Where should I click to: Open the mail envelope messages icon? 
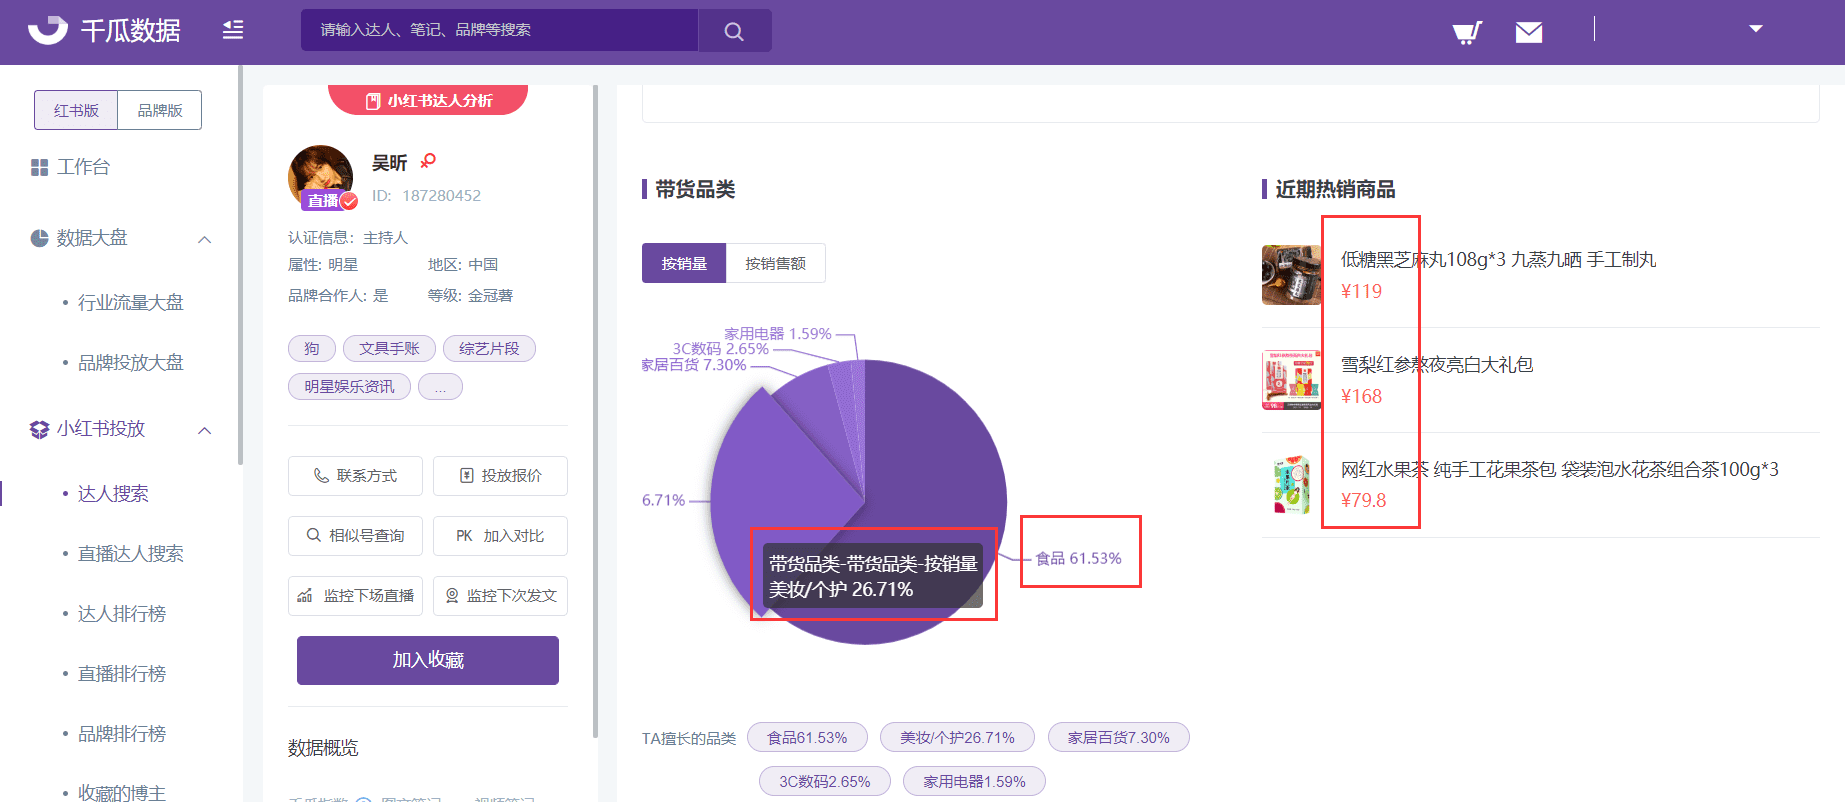click(x=1528, y=33)
